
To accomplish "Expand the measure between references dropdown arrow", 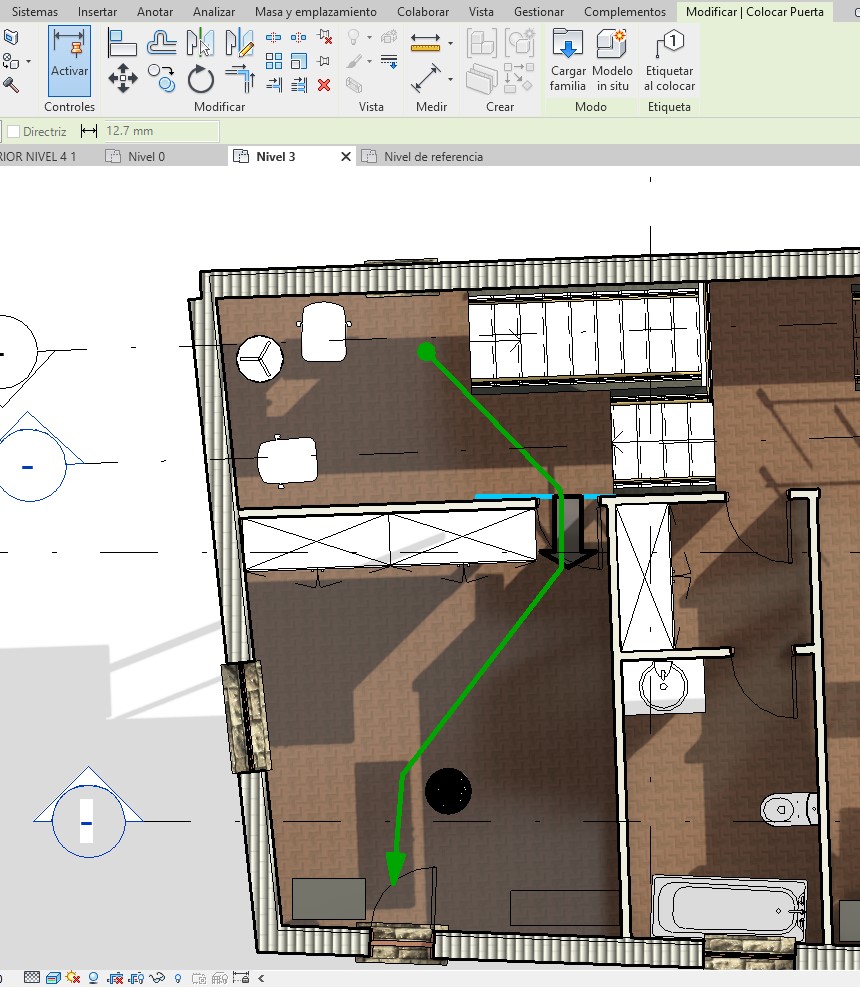I will click(450, 43).
